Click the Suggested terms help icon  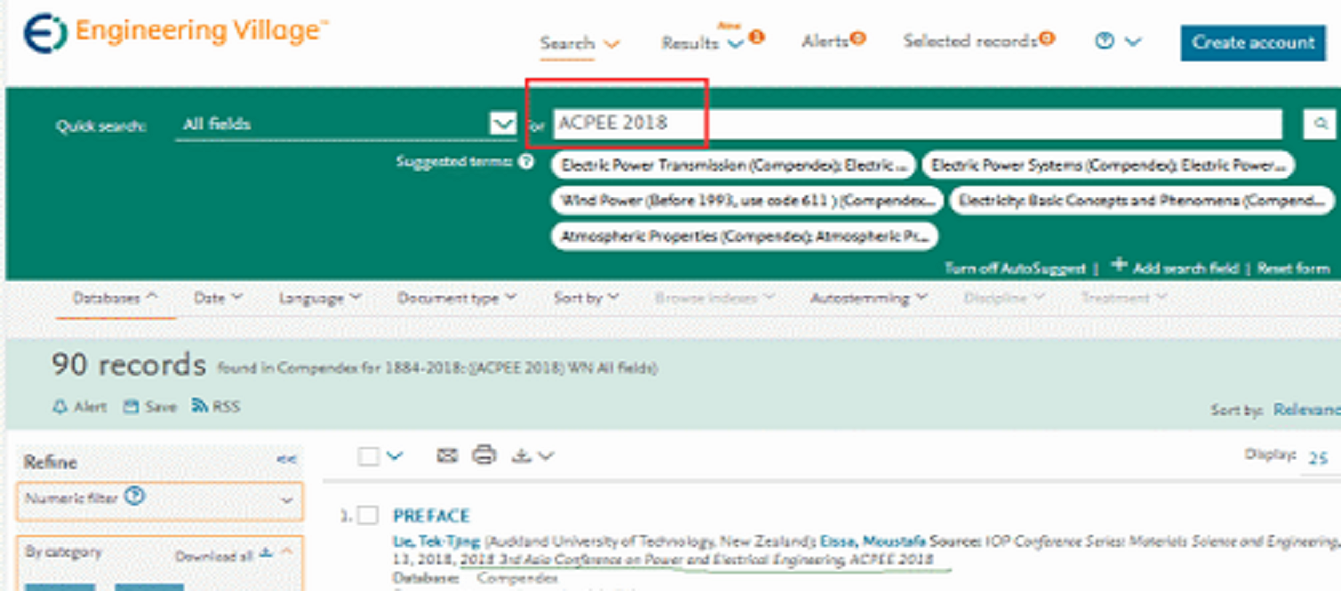(526, 162)
